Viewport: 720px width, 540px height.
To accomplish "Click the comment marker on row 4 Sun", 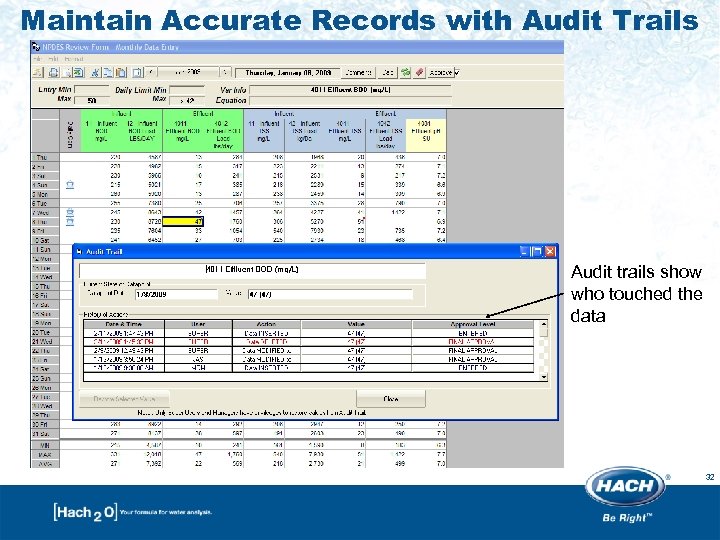I will [70, 185].
